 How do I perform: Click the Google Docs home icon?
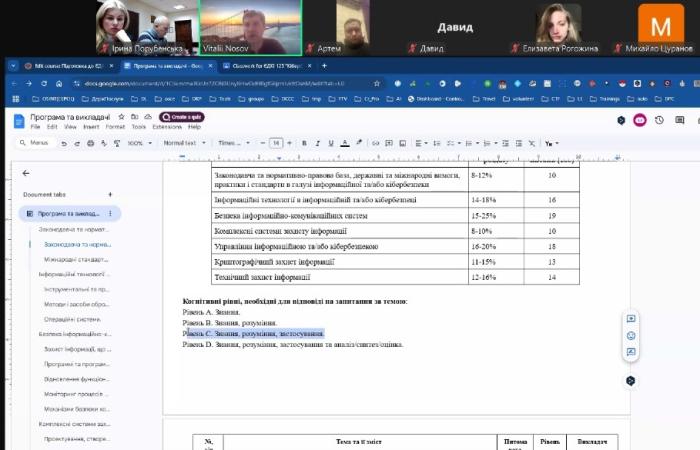click(x=20, y=120)
